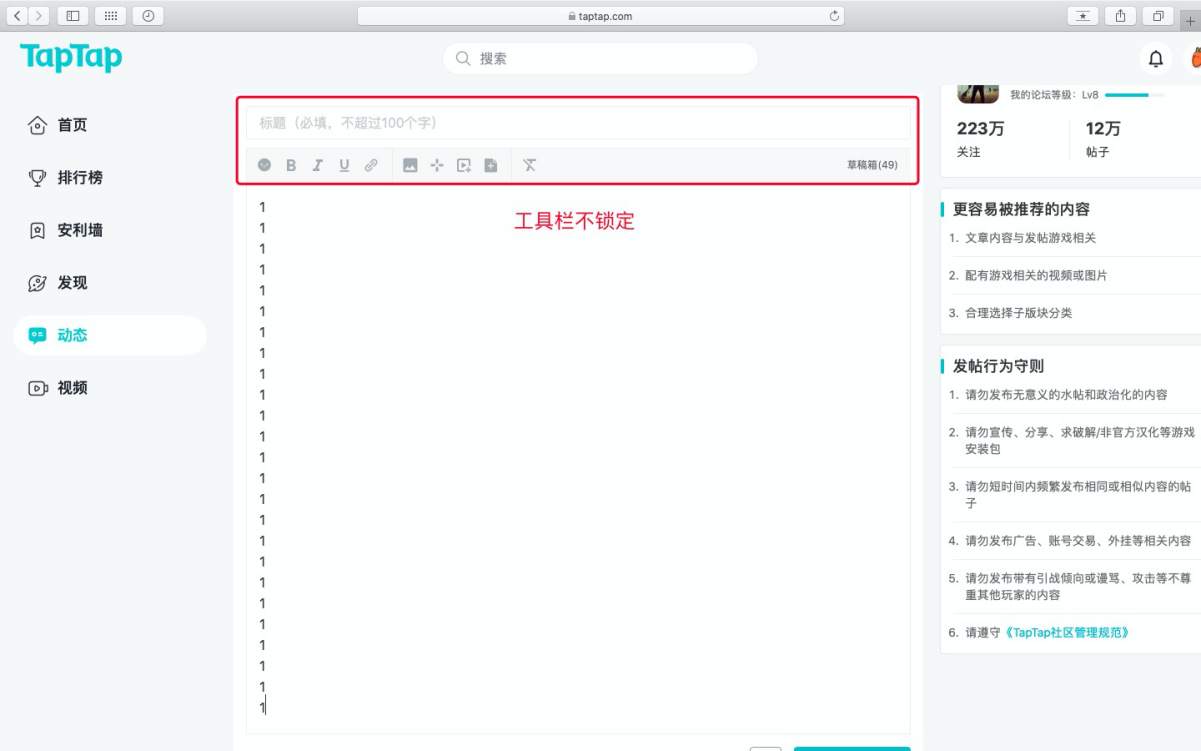
Task: Click the forum level Lv8 progress bar
Action: pyautogui.click(x=1134, y=95)
